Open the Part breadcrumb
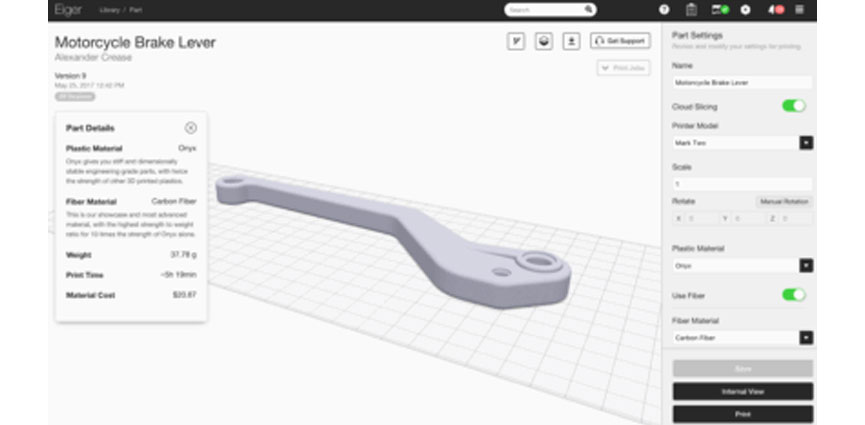 point(136,10)
